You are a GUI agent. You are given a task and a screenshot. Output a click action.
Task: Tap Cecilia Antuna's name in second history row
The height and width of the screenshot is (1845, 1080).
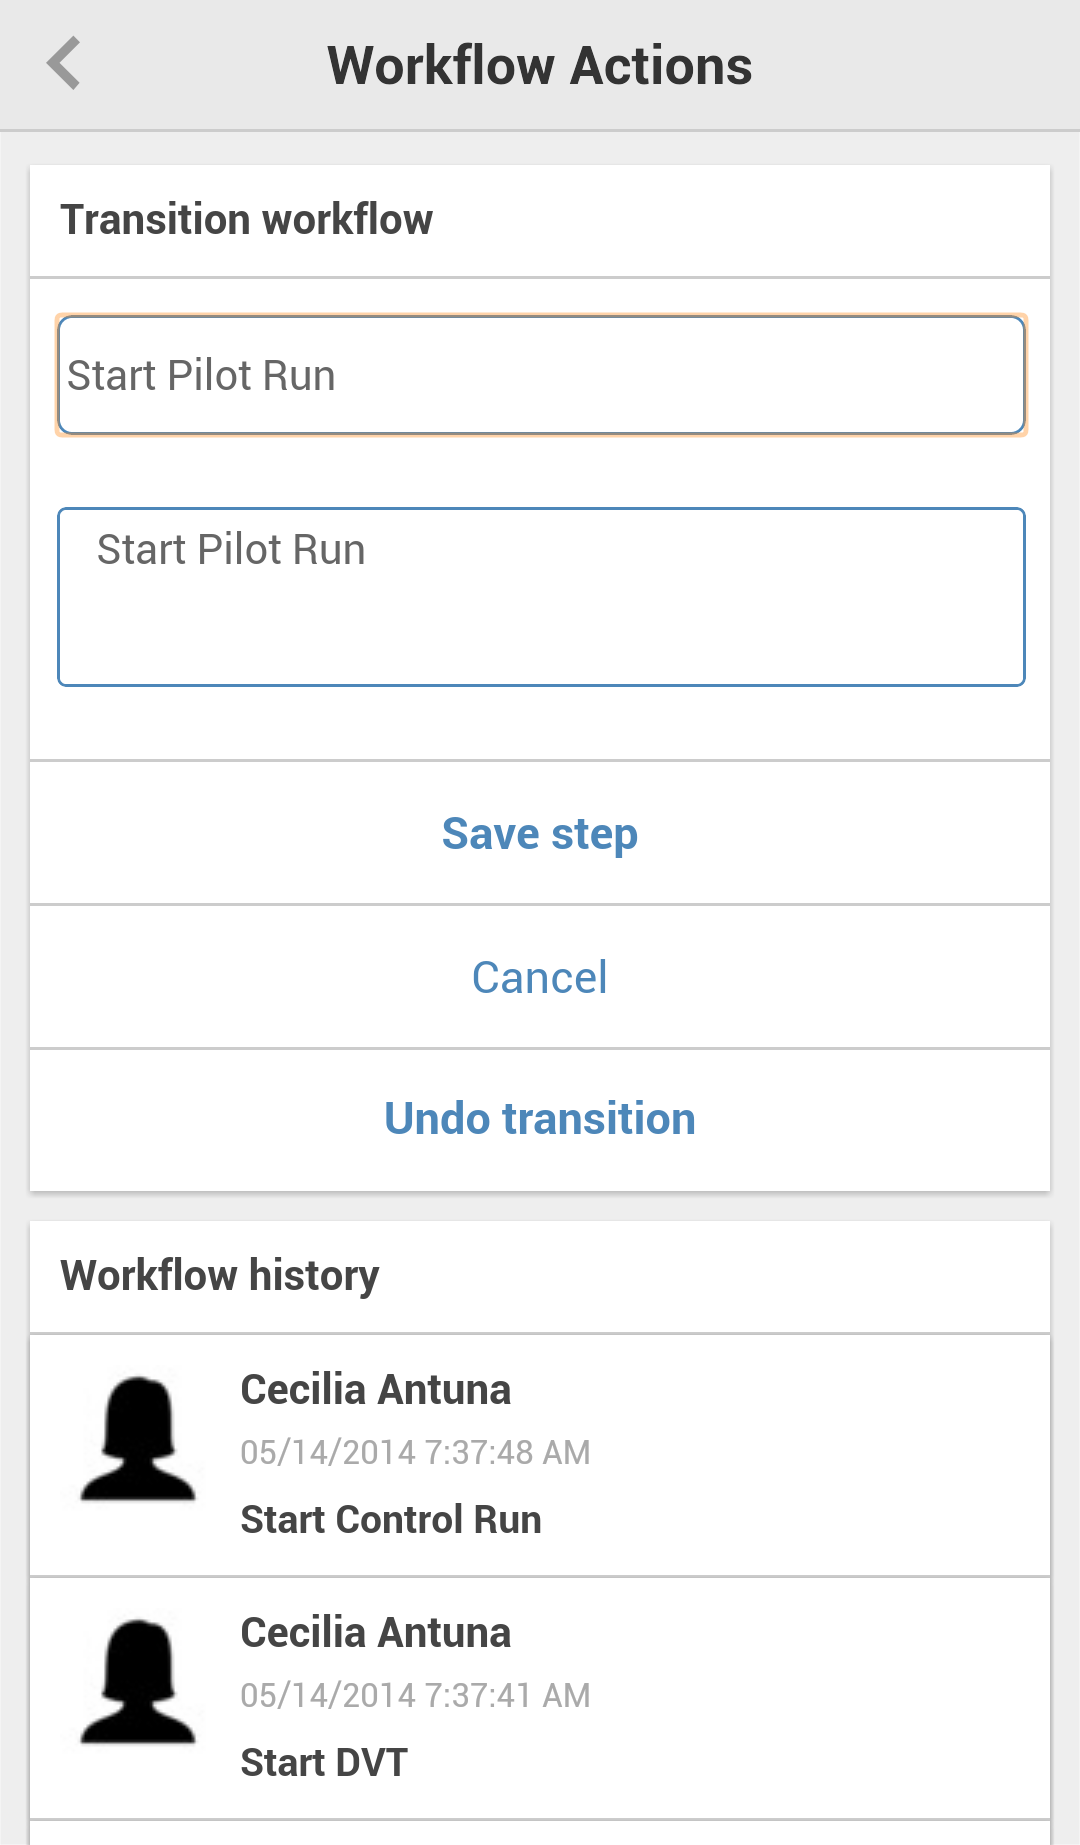[376, 1633]
